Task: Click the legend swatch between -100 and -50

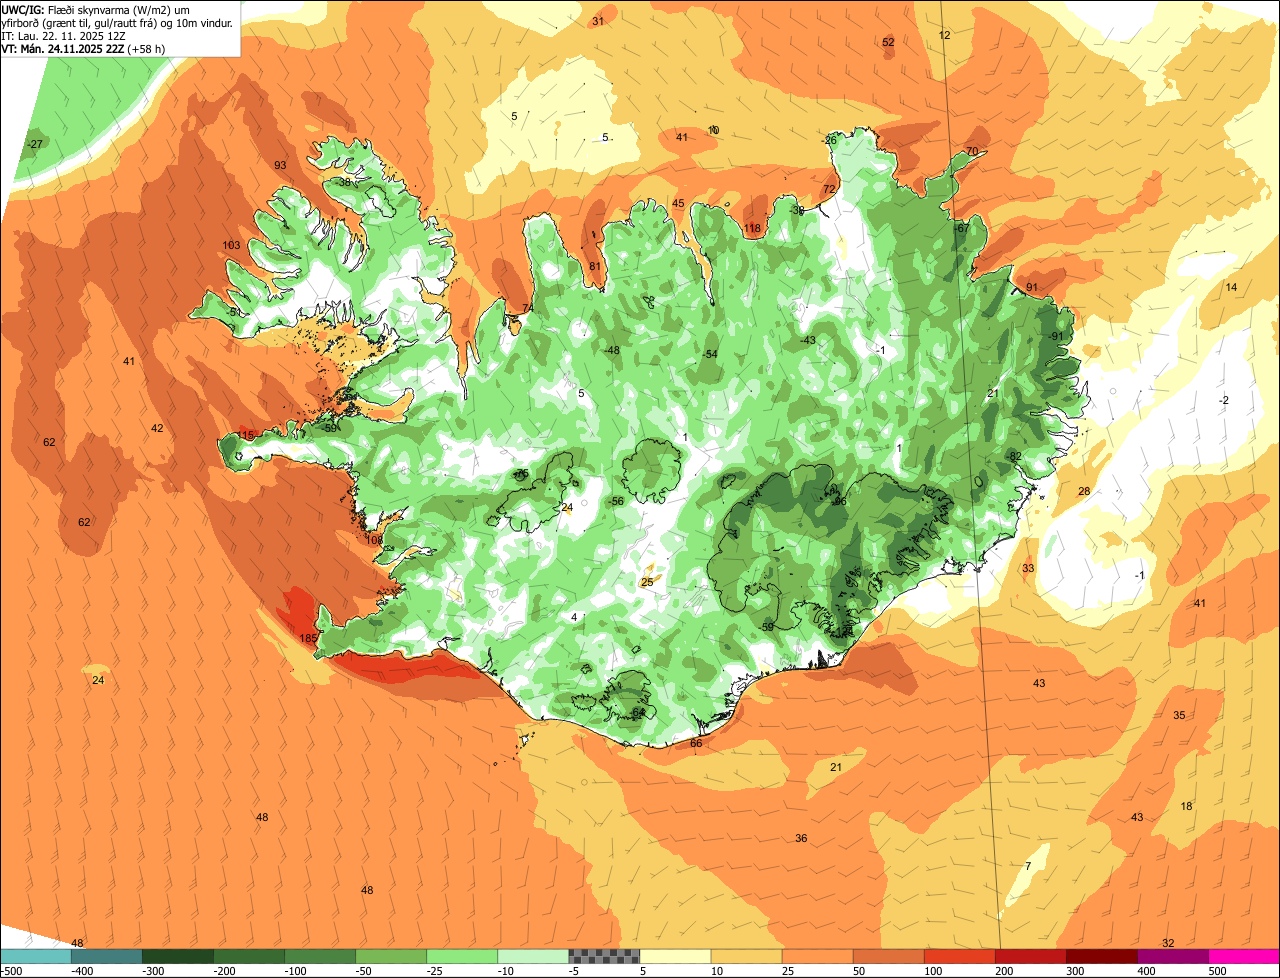Action: (320, 956)
